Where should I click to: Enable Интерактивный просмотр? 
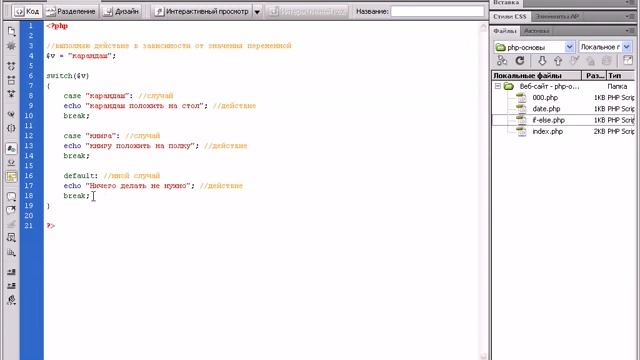[202, 11]
